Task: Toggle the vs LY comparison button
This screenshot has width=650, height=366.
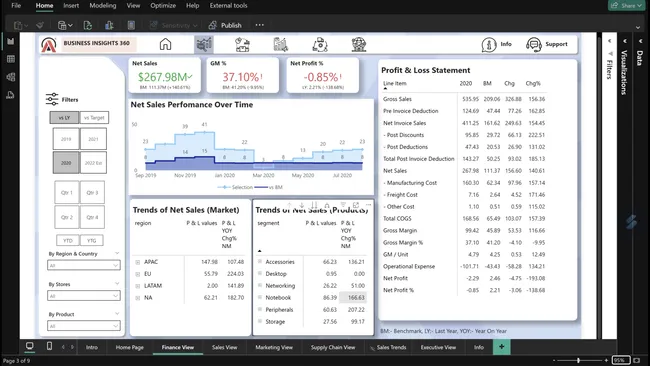Action: (x=64, y=118)
